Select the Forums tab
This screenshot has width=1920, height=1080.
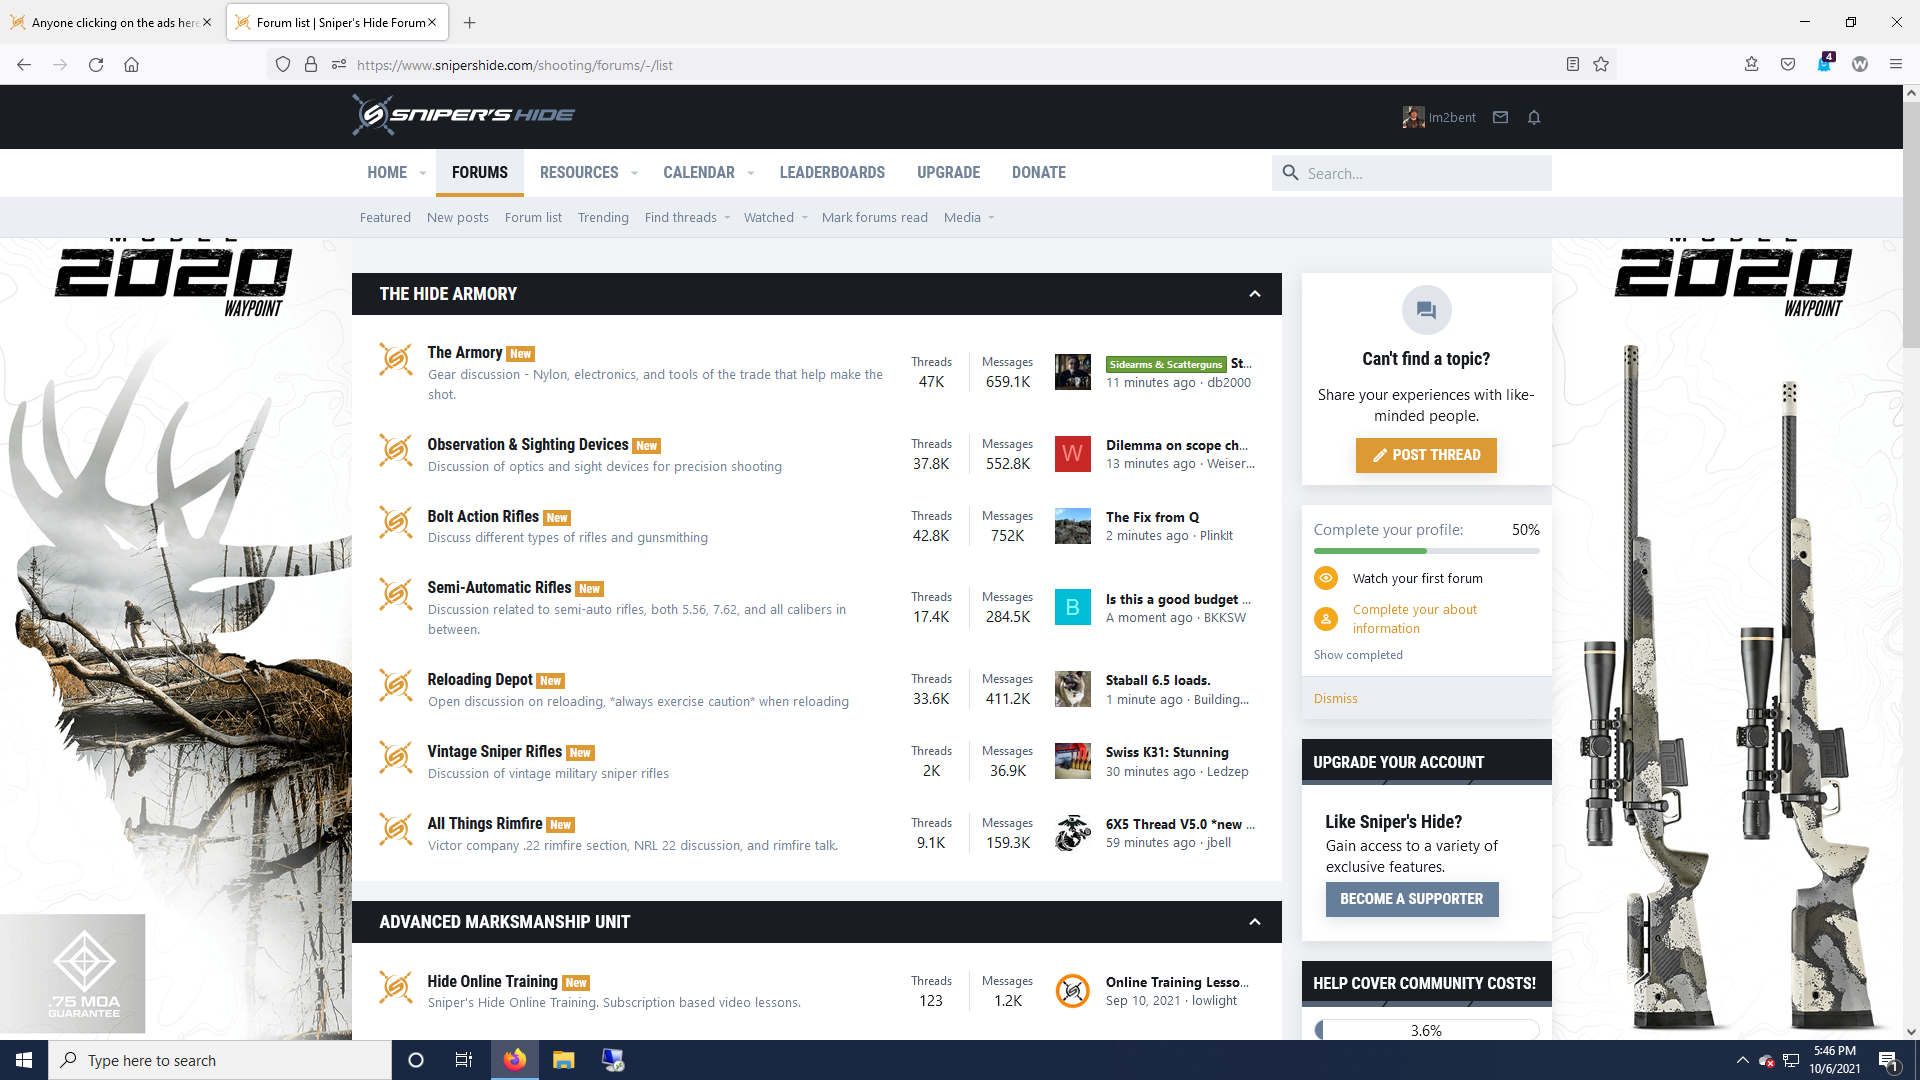click(x=480, y=172)
